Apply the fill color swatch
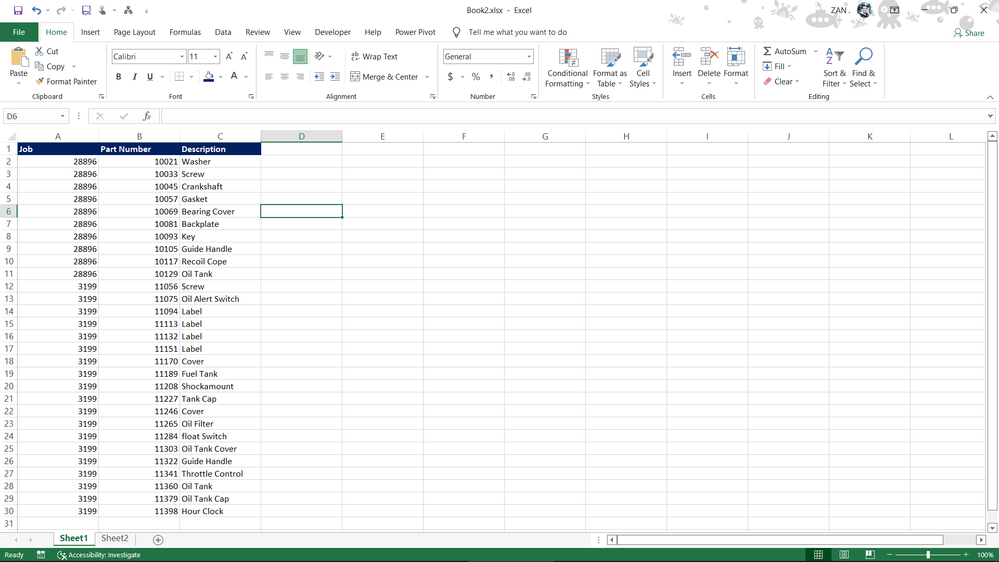This screenshot has width=999, height=562. [208, 76]
